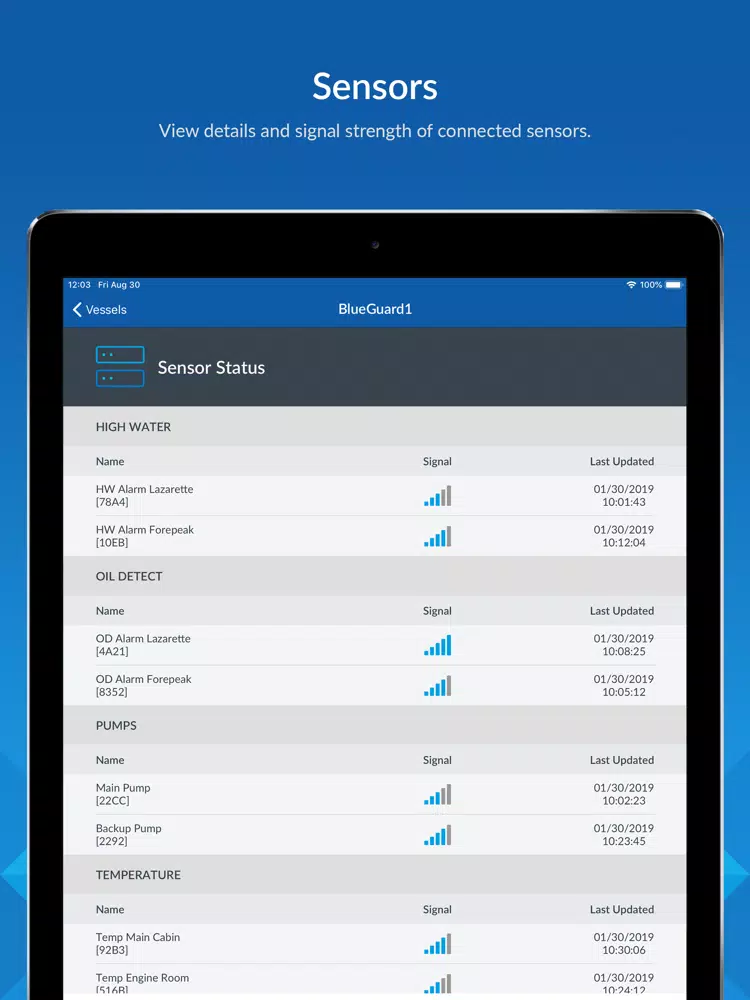
Task: Select the Temp Main Cabin [92B3] name
Action: coord(138,943)
